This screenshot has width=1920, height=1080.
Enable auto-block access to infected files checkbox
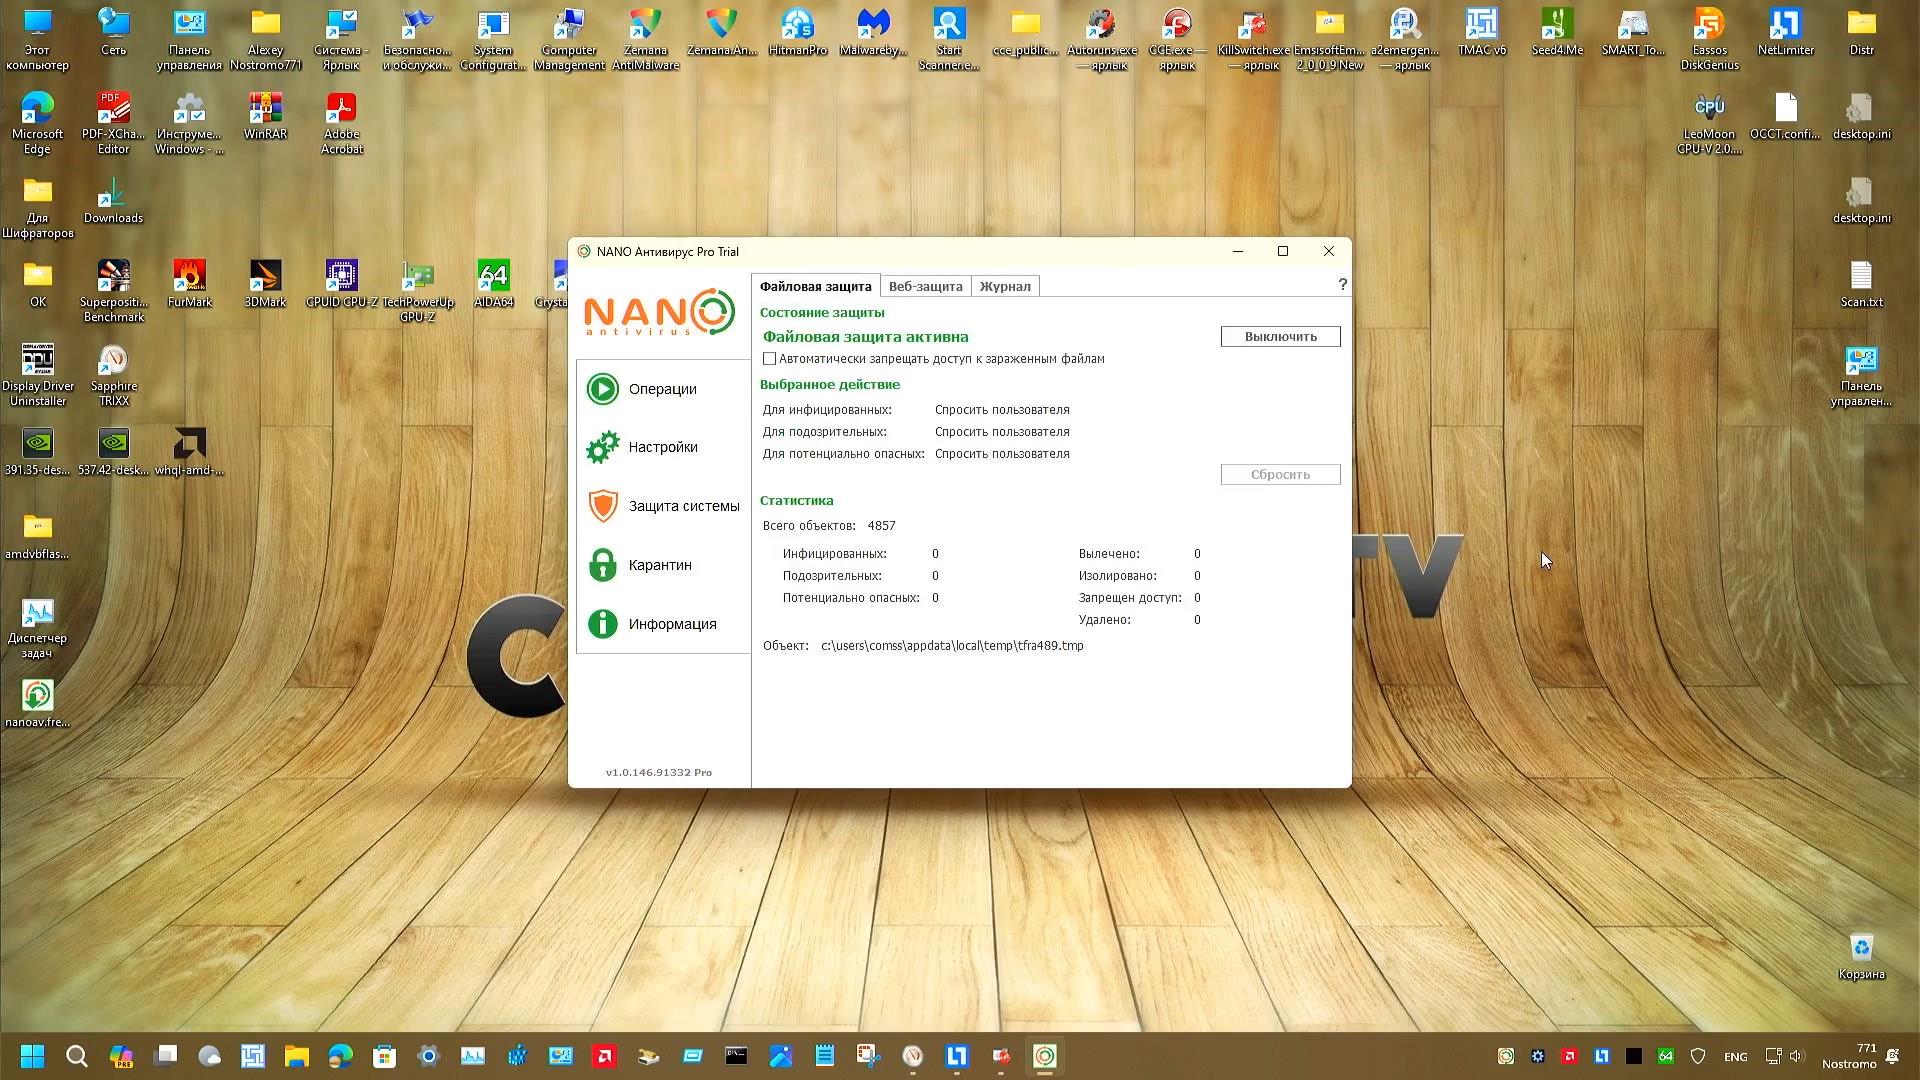point(769,359)
